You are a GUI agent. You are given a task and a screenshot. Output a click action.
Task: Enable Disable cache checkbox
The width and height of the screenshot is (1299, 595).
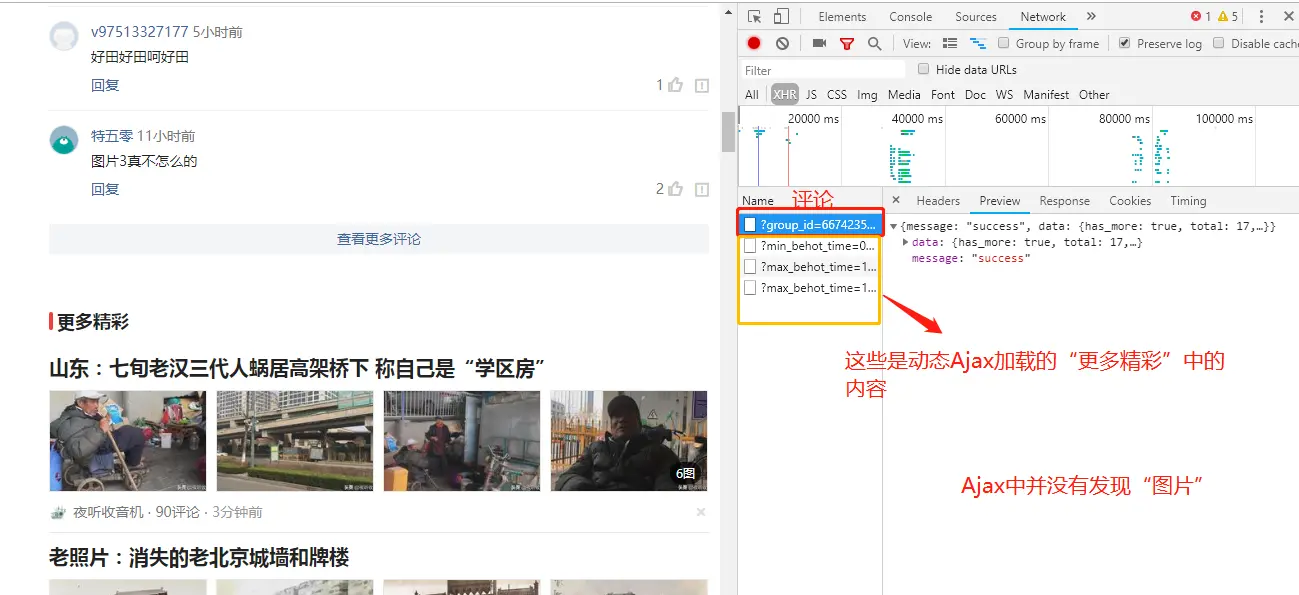(x=1219, y=43)
